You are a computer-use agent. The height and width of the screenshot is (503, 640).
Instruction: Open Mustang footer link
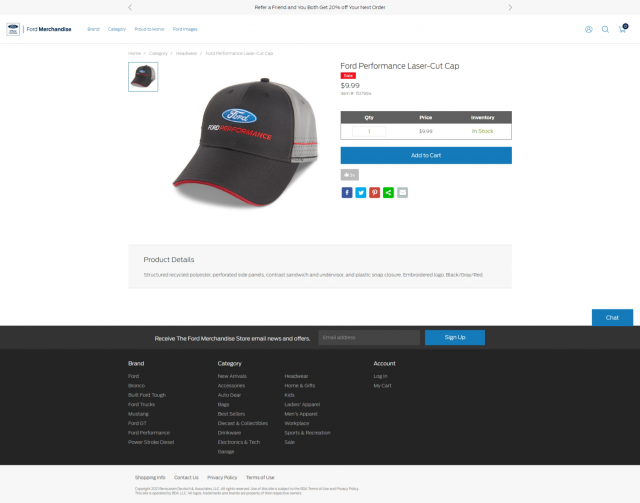pos(138,414)
